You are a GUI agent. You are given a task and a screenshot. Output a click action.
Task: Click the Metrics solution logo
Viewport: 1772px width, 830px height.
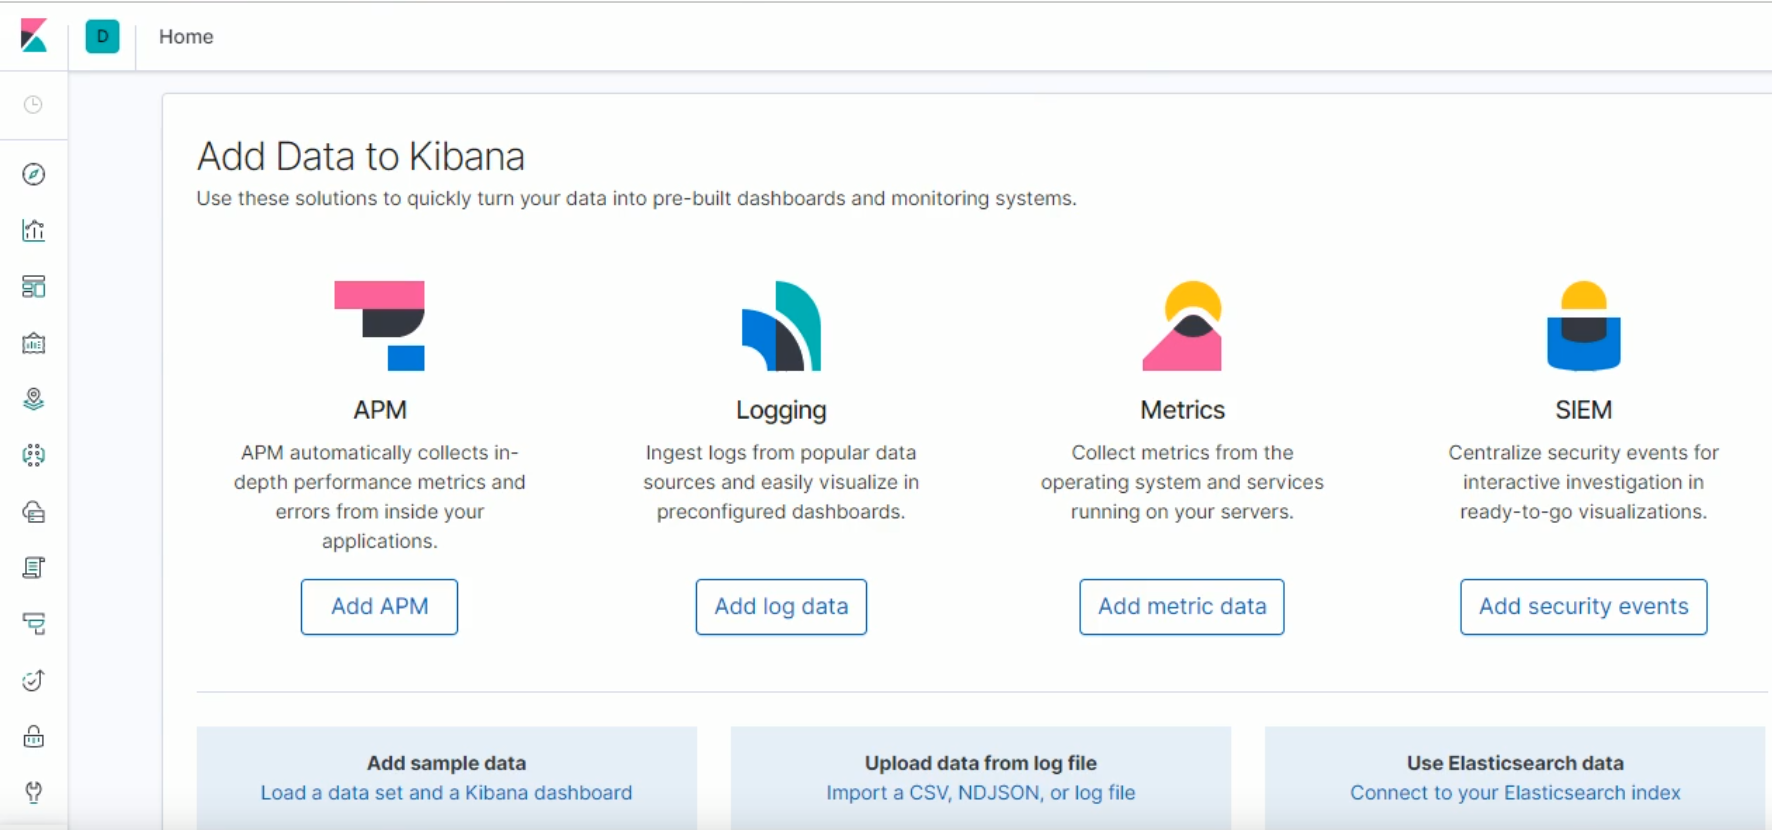click(1182, 326)
